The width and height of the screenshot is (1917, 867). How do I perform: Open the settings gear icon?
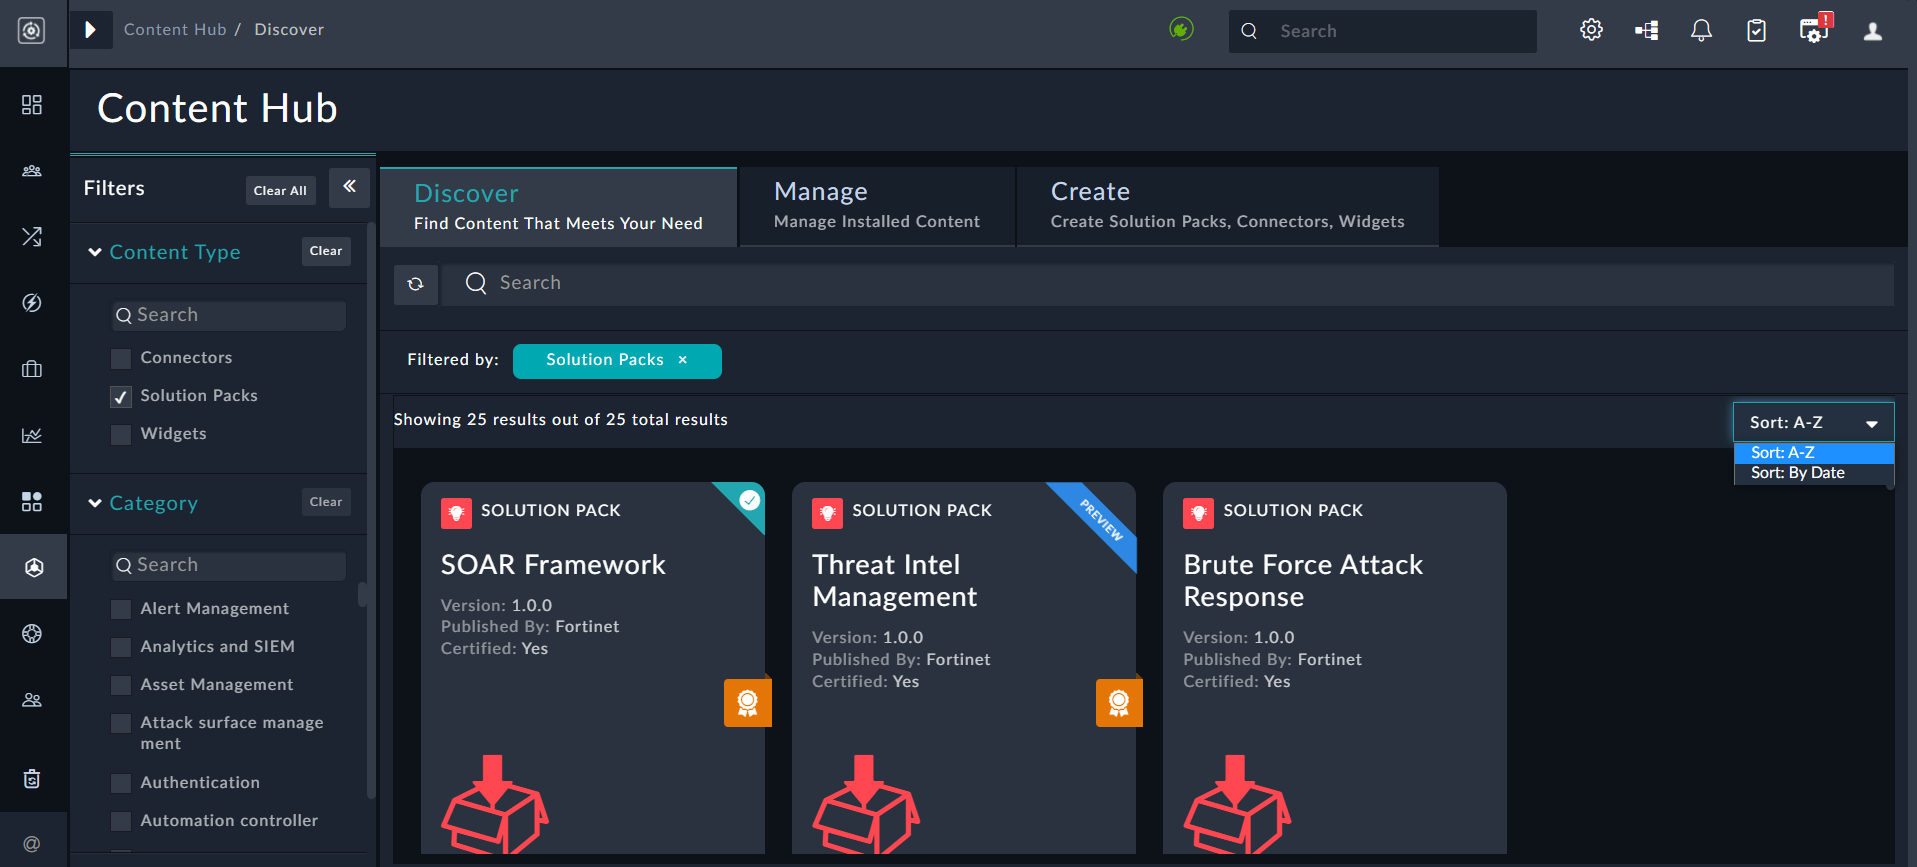pyautogui.click(x=1591, y=30)
